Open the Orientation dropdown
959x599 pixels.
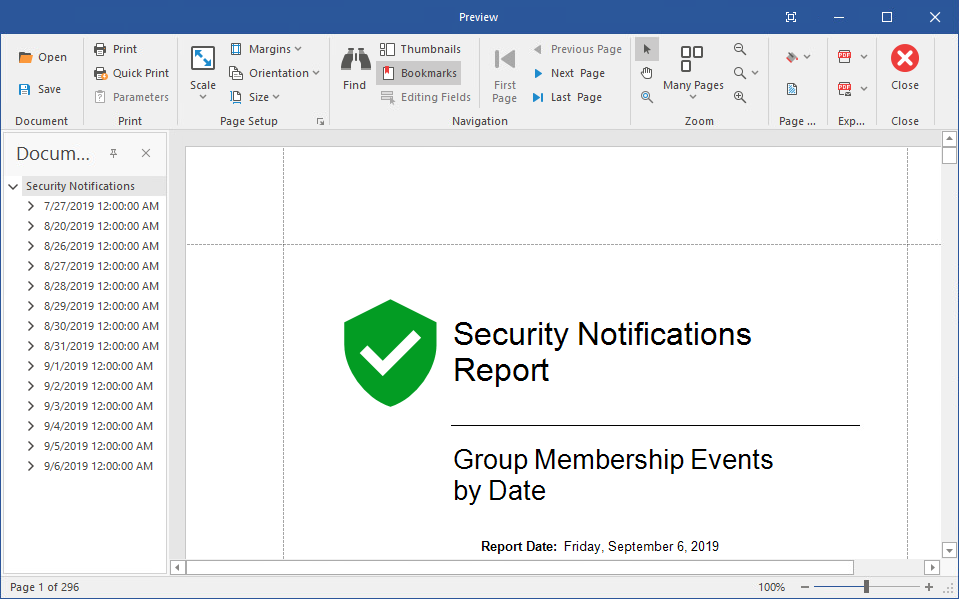pos(274,73)
